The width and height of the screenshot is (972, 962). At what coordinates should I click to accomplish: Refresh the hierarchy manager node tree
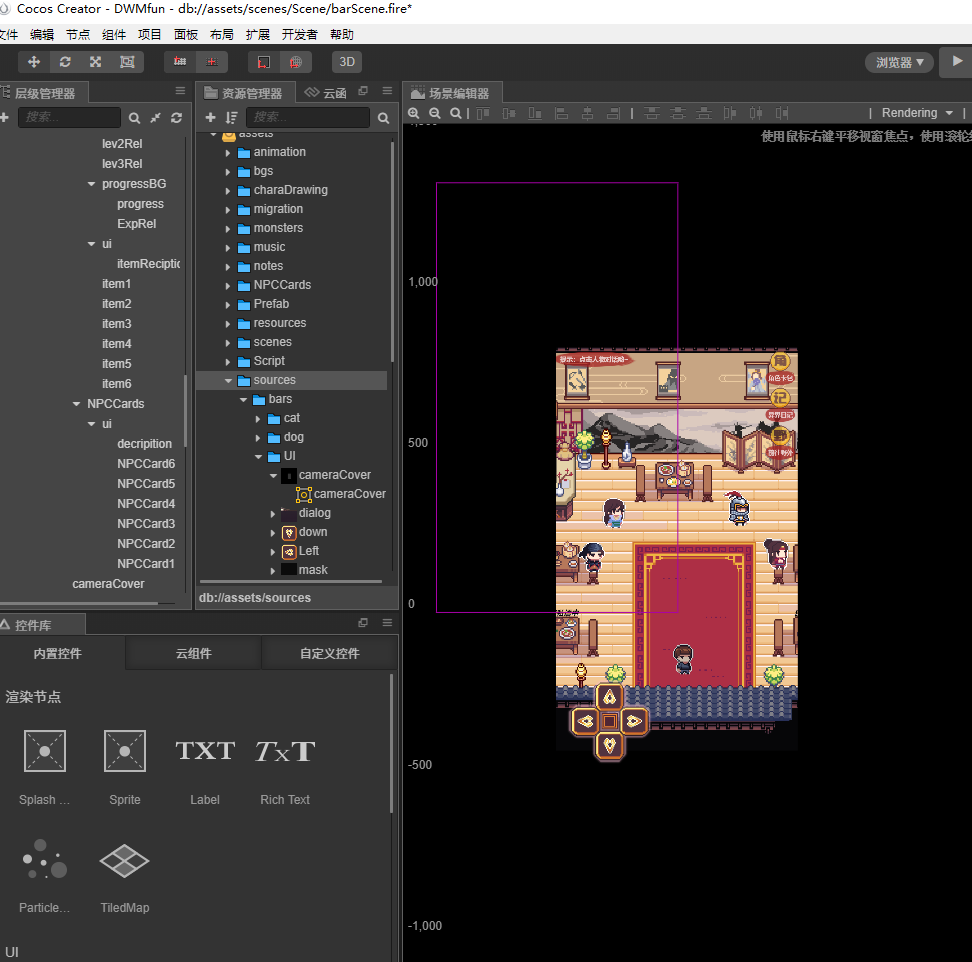[x=176, y=118]
